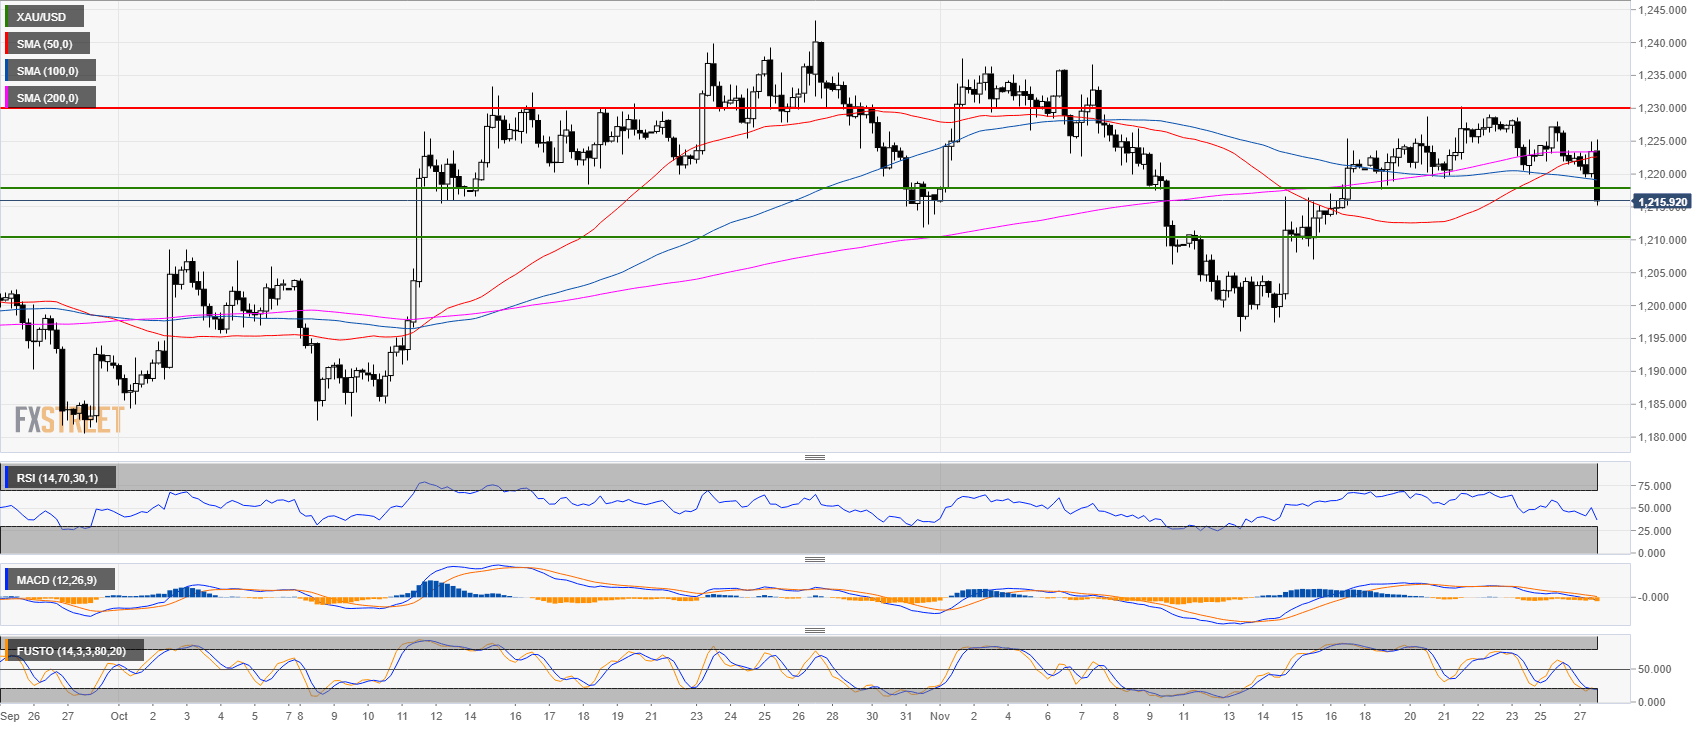Click the Nov label on the time axis
The image size is (1707, 729).
coord(939,716)
